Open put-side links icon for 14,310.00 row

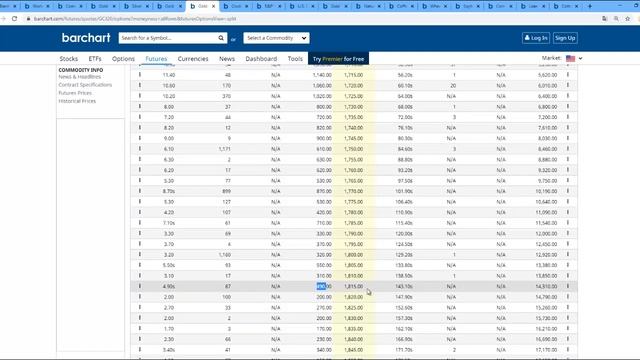pos(568,286)
